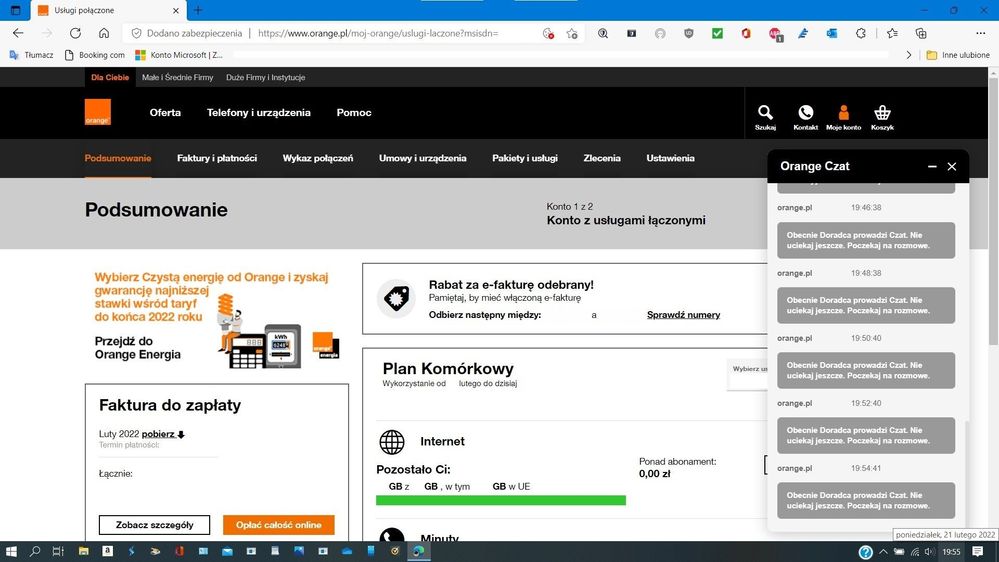Click the Konto z usługami łączonymi heading
999x562 pixels.
626,220
